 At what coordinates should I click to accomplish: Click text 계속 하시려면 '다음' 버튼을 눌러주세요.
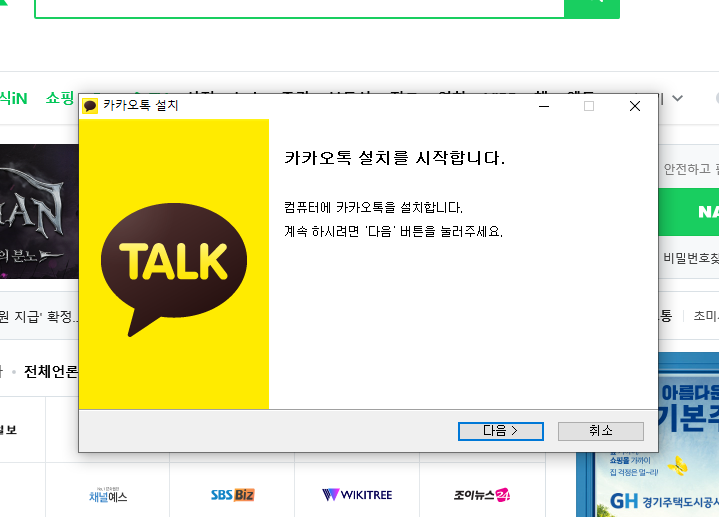[x=393, y=231]
